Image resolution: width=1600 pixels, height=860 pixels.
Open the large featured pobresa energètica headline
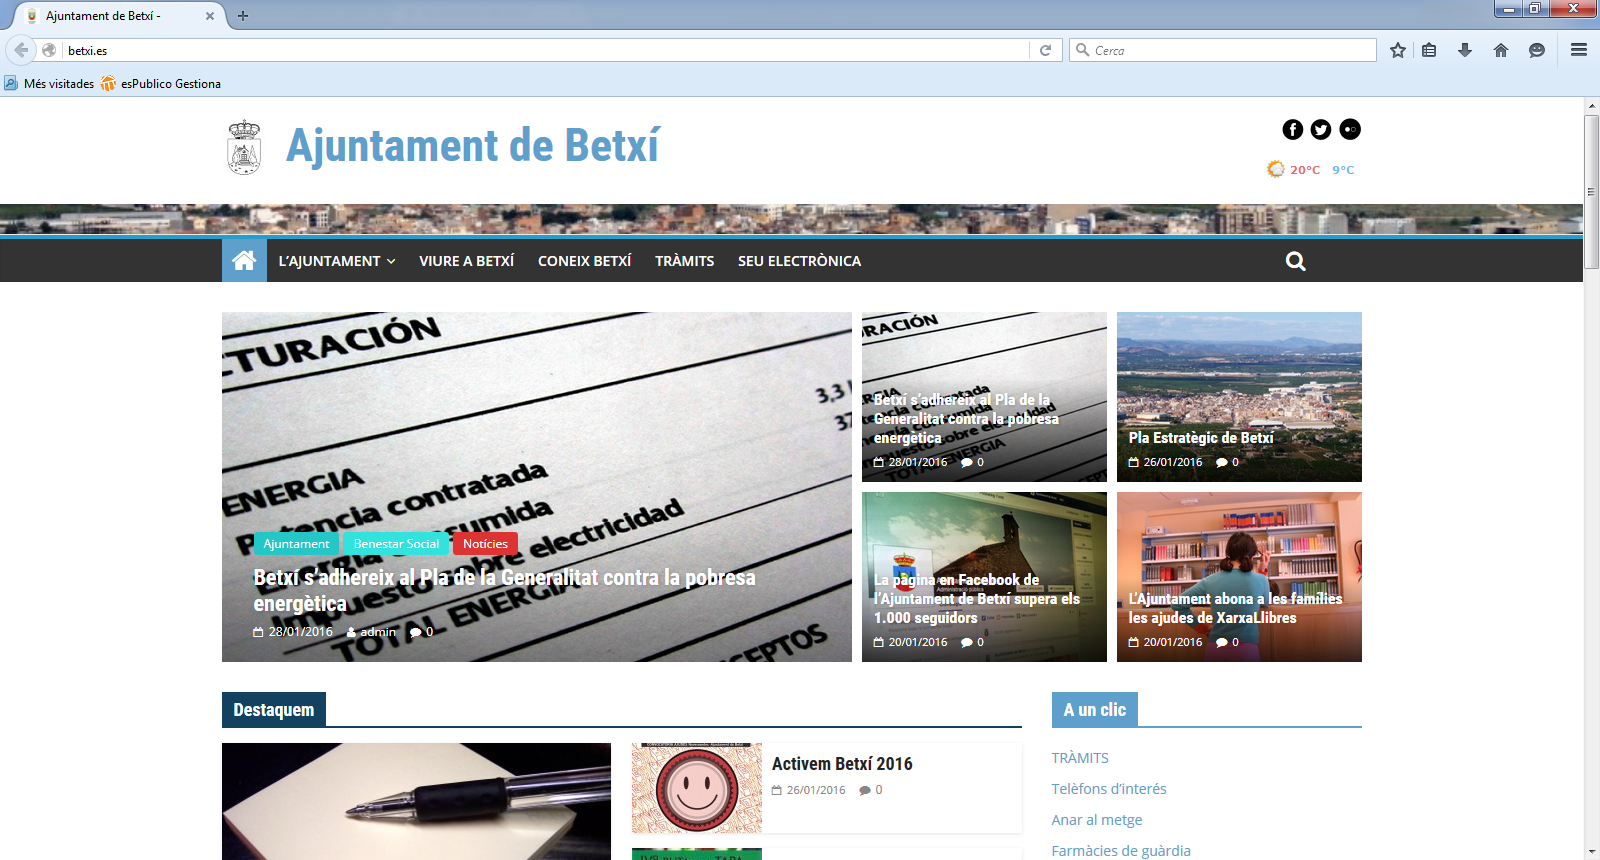504,591
